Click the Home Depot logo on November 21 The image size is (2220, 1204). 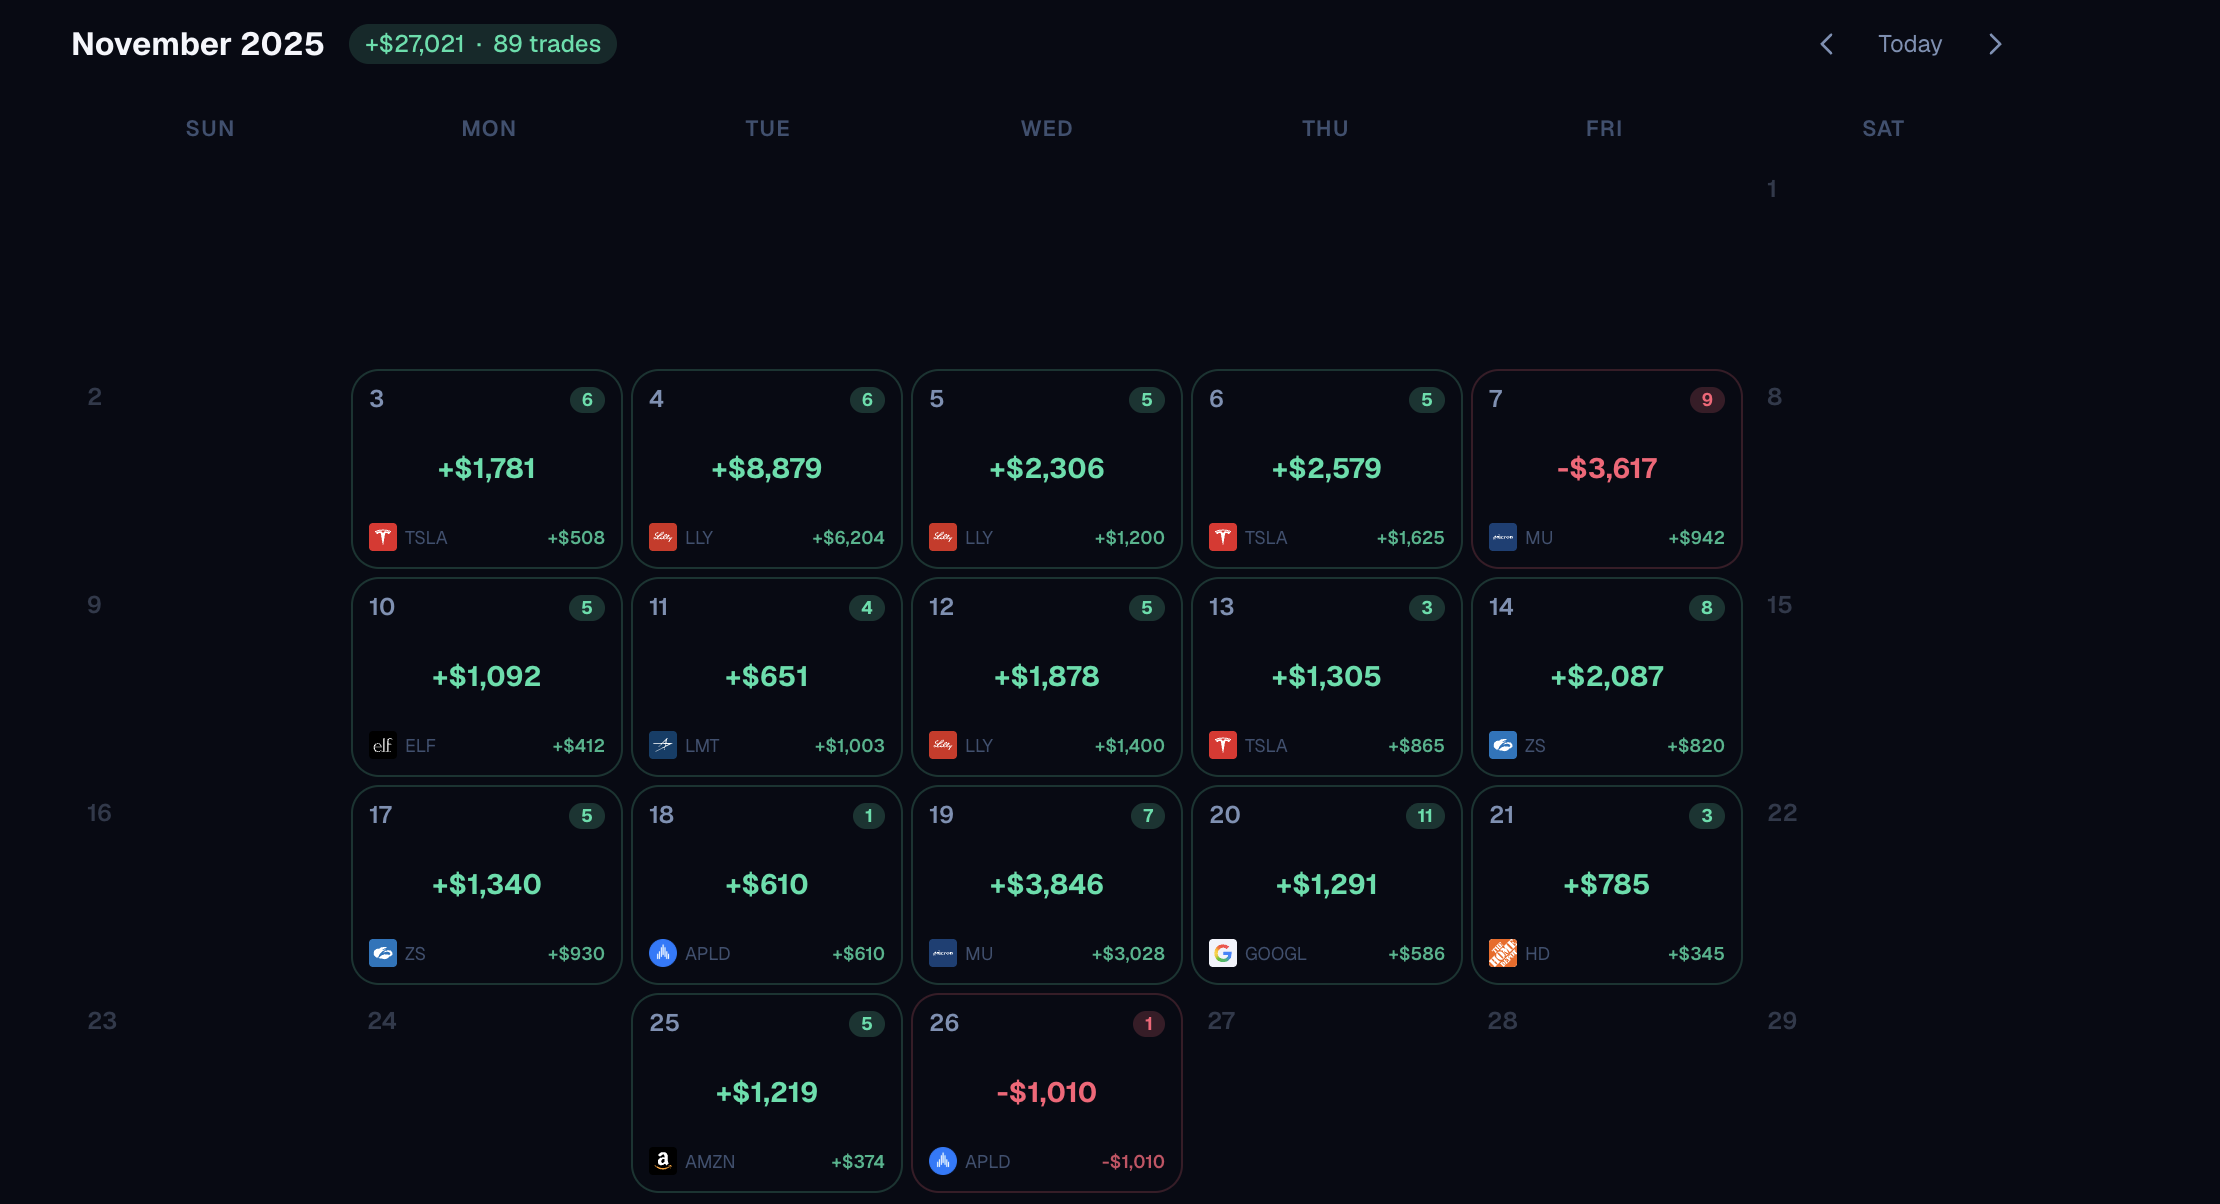[x=1503, y=953]
